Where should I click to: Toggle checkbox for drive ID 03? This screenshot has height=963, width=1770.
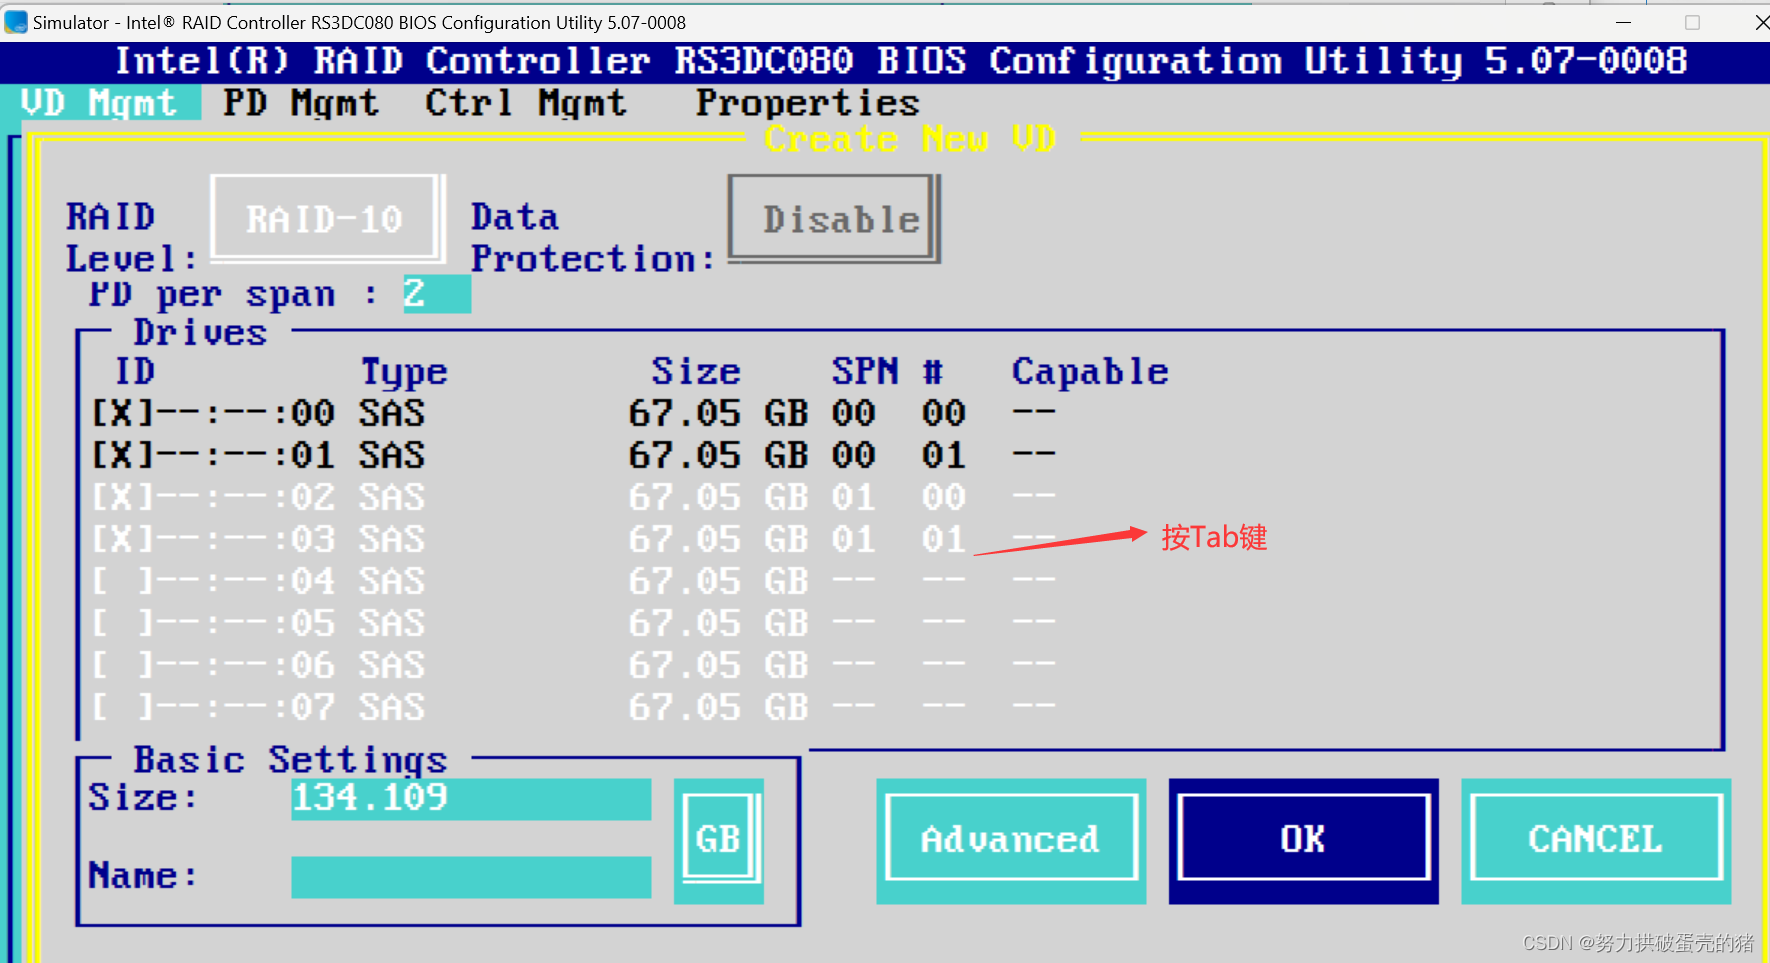click(123, 539)
